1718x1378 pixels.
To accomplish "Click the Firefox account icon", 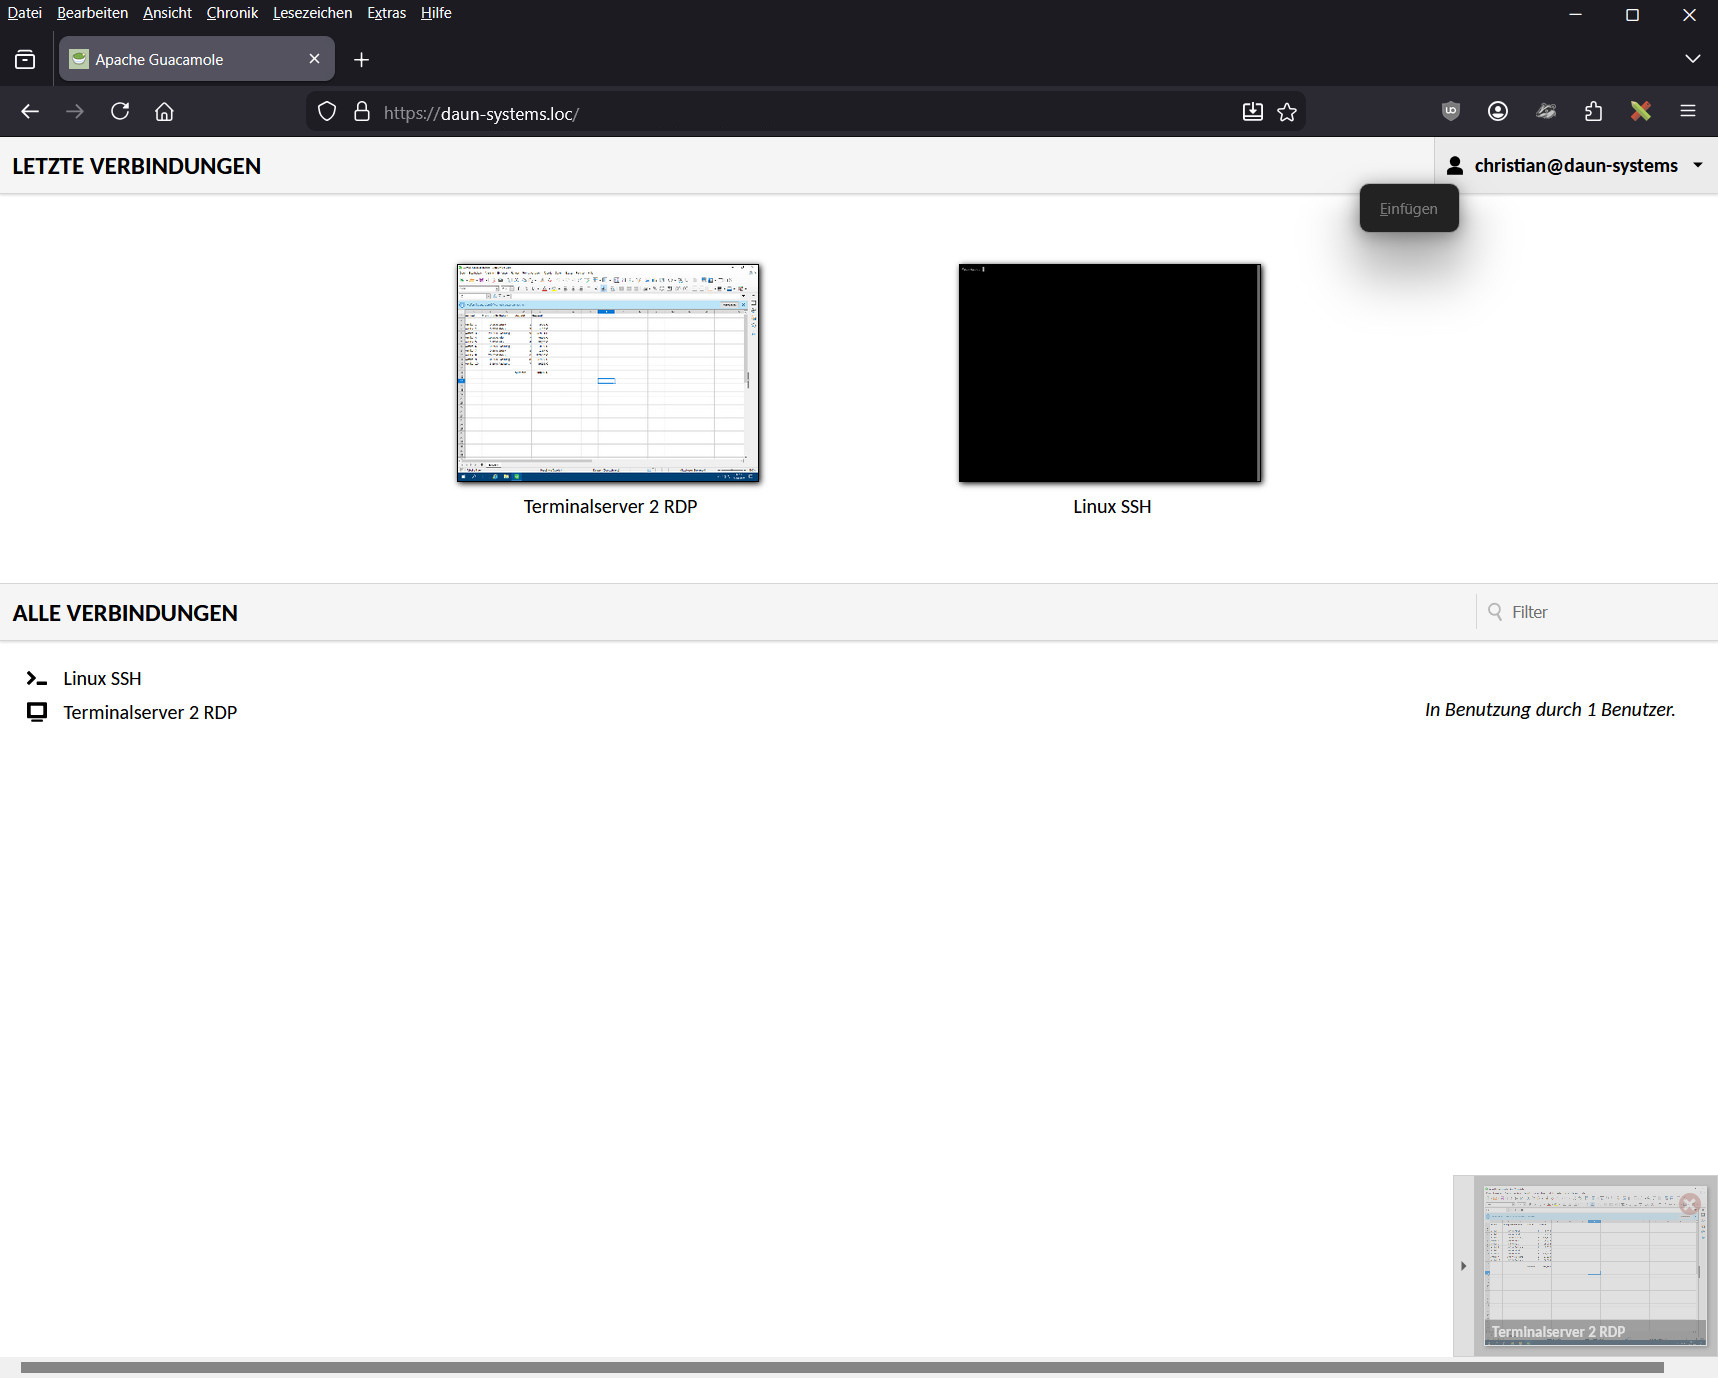I will click(x=1497, y=111).
